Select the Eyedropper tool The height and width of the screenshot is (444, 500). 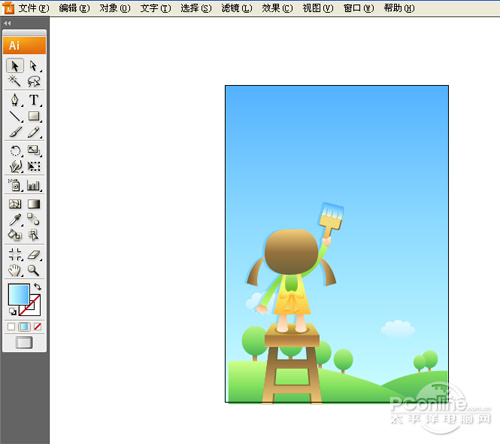pos(15,220)
